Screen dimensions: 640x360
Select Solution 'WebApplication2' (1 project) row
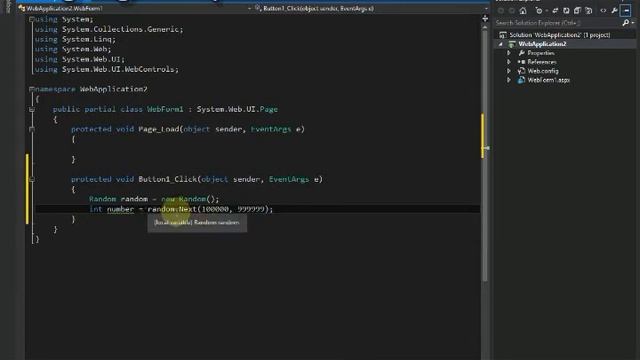pos(560,35)
